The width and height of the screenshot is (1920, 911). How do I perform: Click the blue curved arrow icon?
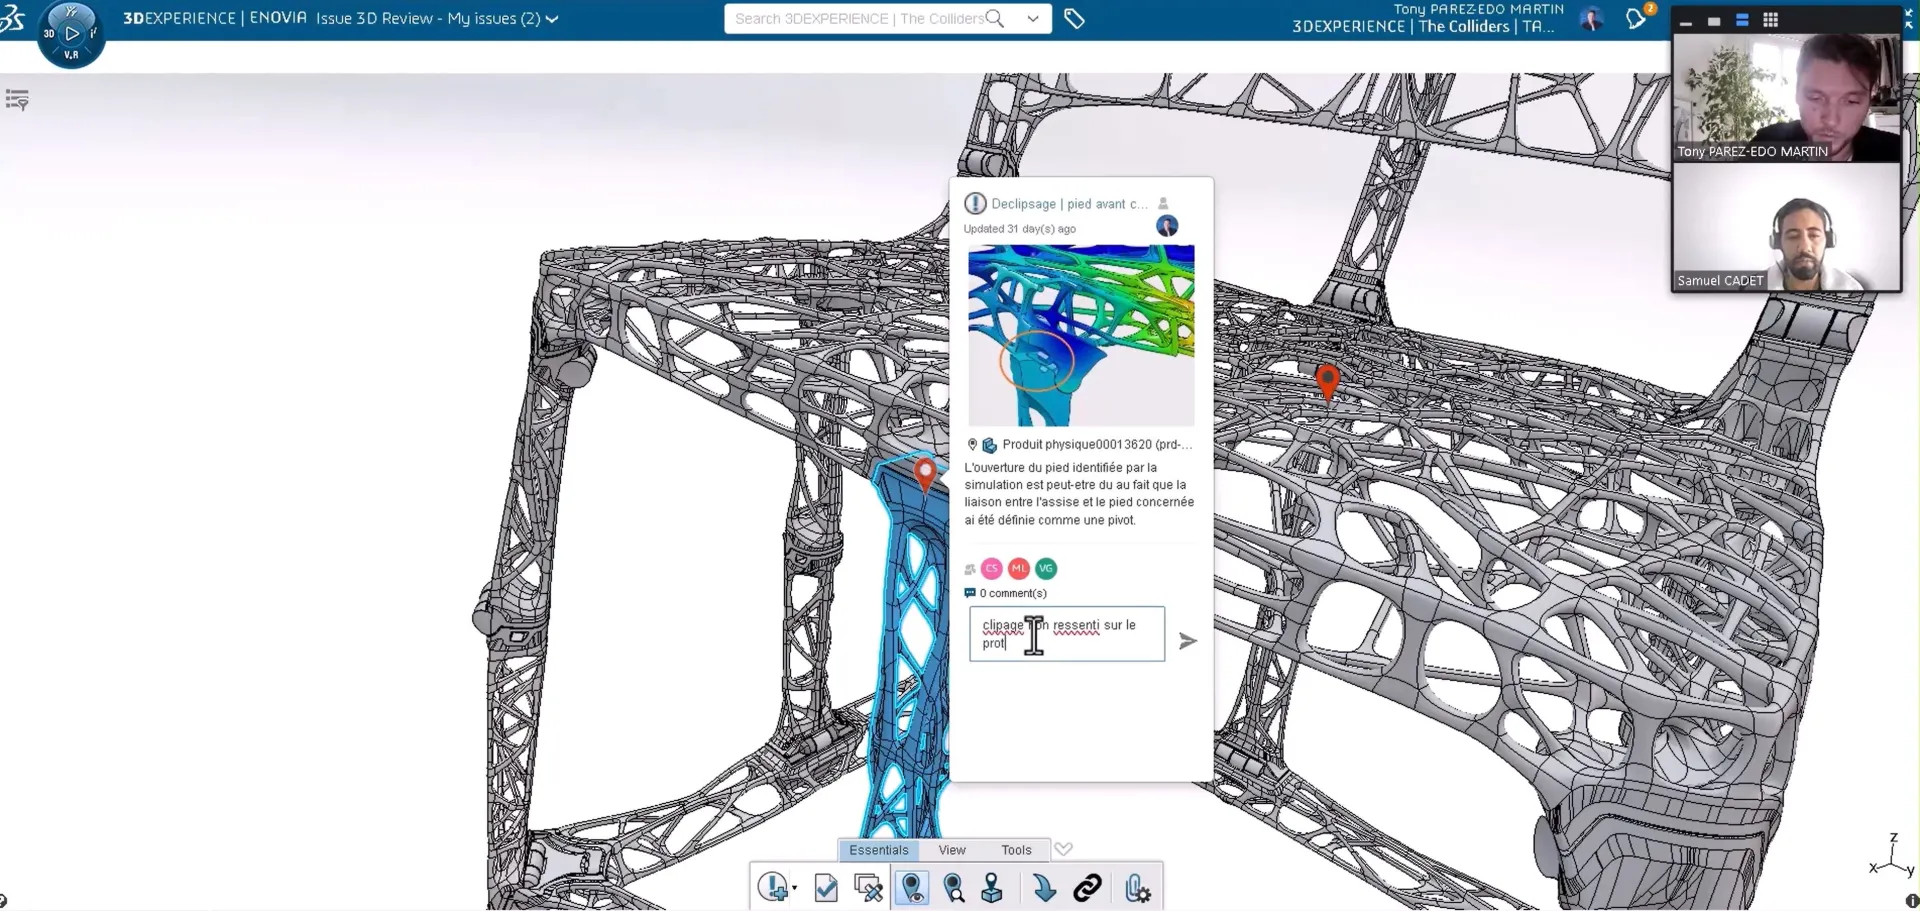tap(1044, 888)
